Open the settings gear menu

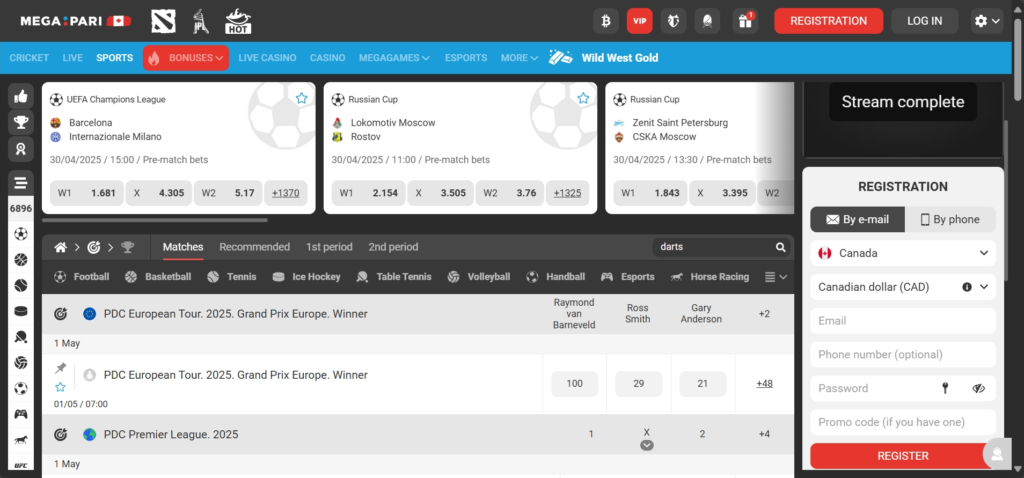(987, 21)
